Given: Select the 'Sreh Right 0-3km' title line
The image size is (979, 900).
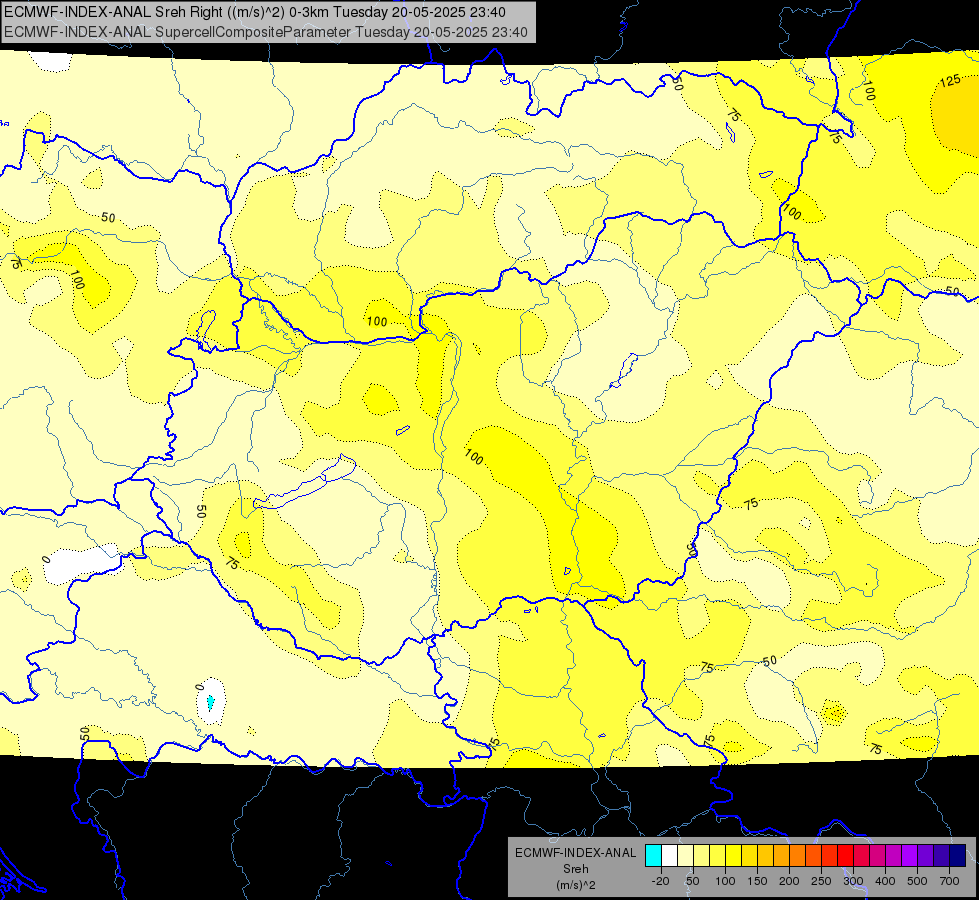Looking at the screenshot, I should pos(255,12).
